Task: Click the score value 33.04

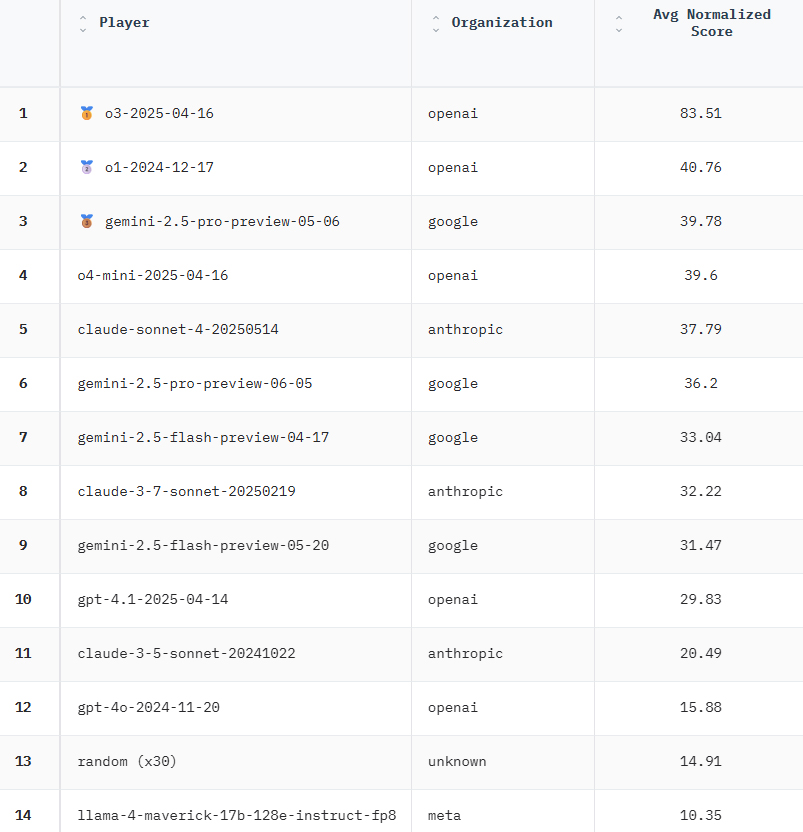Action: pyautogui.click(x=701, y=437)
